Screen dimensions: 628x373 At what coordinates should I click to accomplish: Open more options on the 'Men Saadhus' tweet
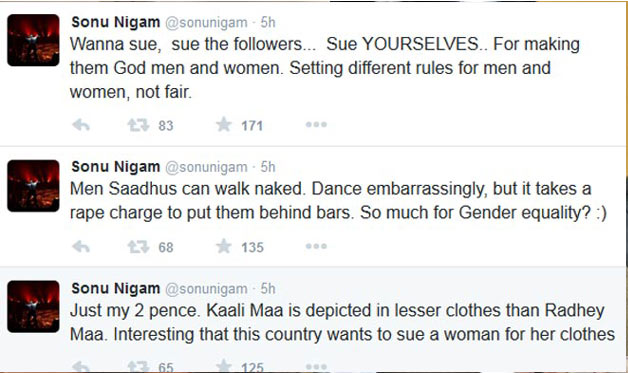click(x=316, y=246)
